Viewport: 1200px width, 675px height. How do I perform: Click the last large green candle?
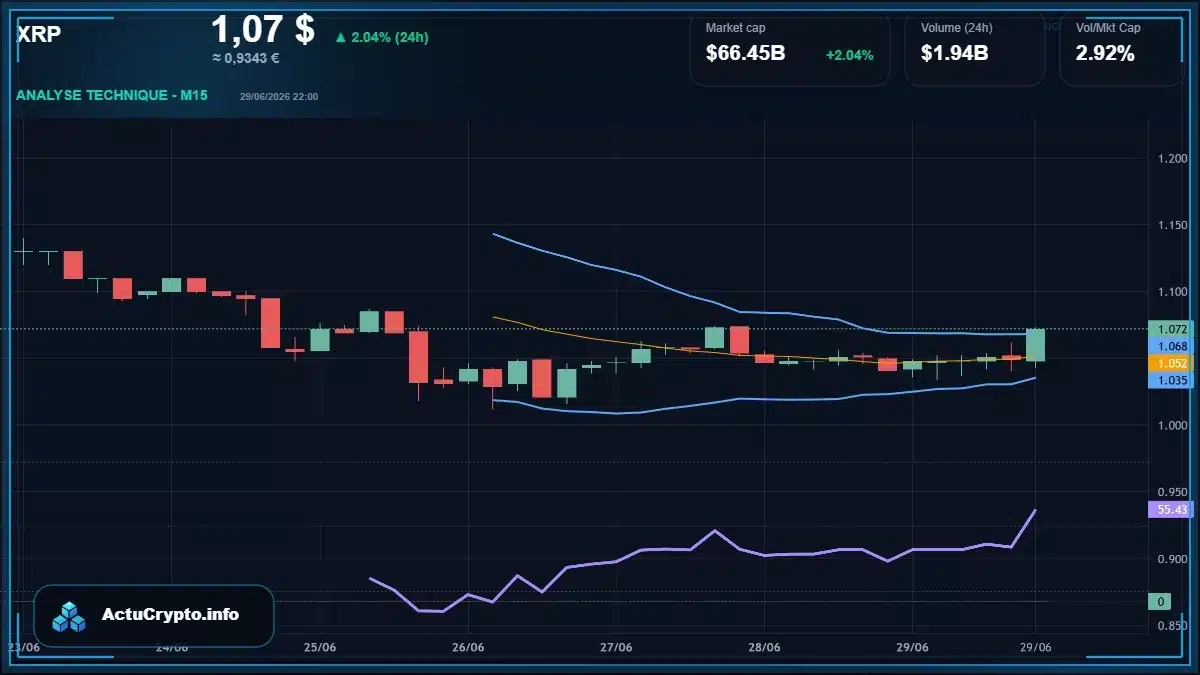1035,345
